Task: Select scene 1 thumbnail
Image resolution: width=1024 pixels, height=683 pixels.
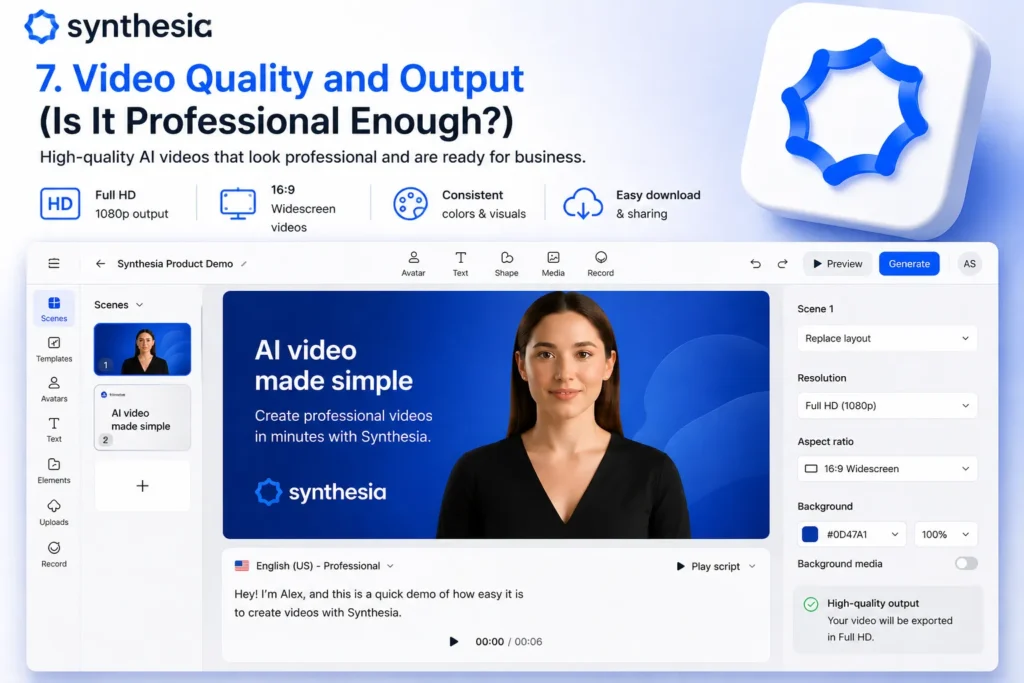Action: tap(142, 349)
